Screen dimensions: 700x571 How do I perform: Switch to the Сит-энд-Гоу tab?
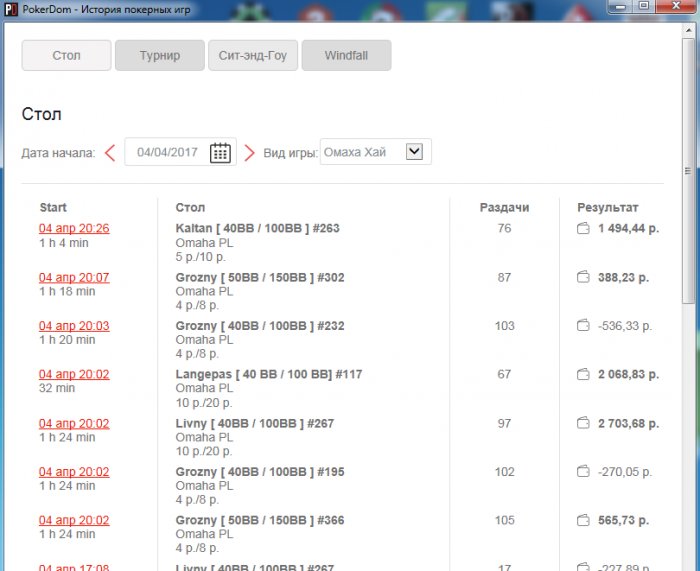point(253,55)
